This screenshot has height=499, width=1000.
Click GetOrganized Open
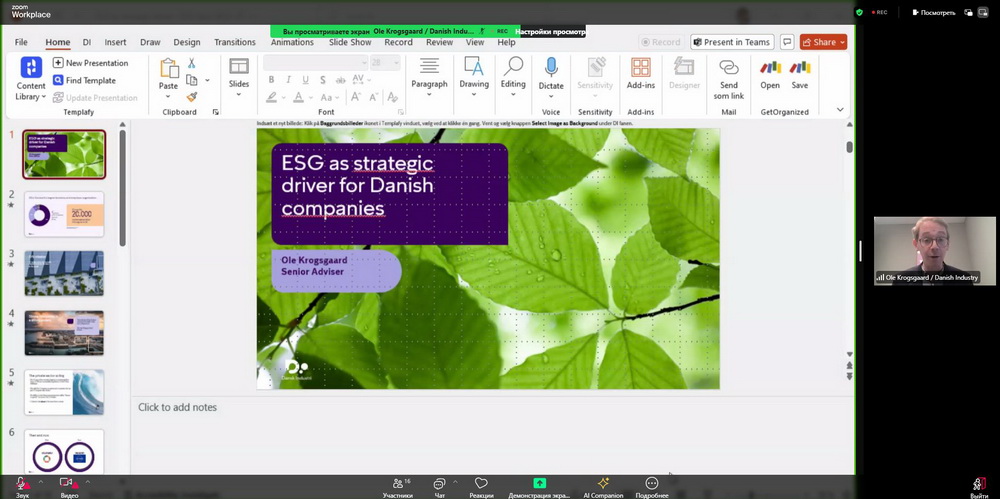[770, 75]
